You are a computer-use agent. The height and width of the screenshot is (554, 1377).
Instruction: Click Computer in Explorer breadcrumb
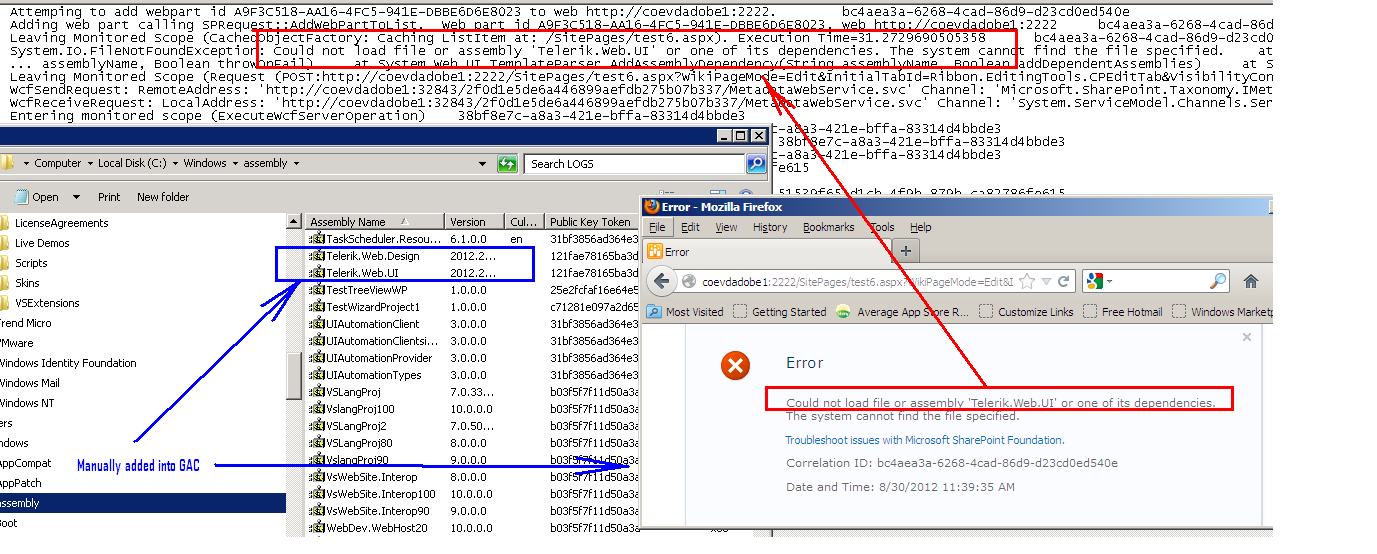point(58,163)
